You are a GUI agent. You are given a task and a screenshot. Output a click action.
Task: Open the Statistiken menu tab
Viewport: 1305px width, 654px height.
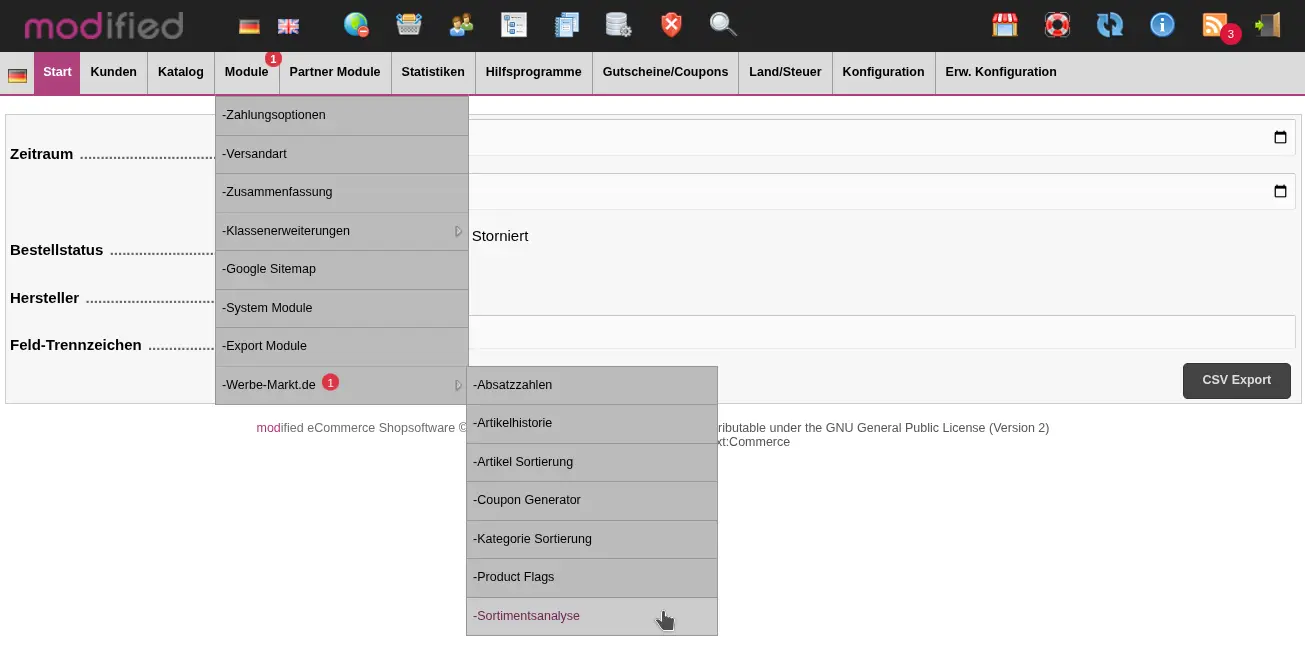(x=433, y=72)
